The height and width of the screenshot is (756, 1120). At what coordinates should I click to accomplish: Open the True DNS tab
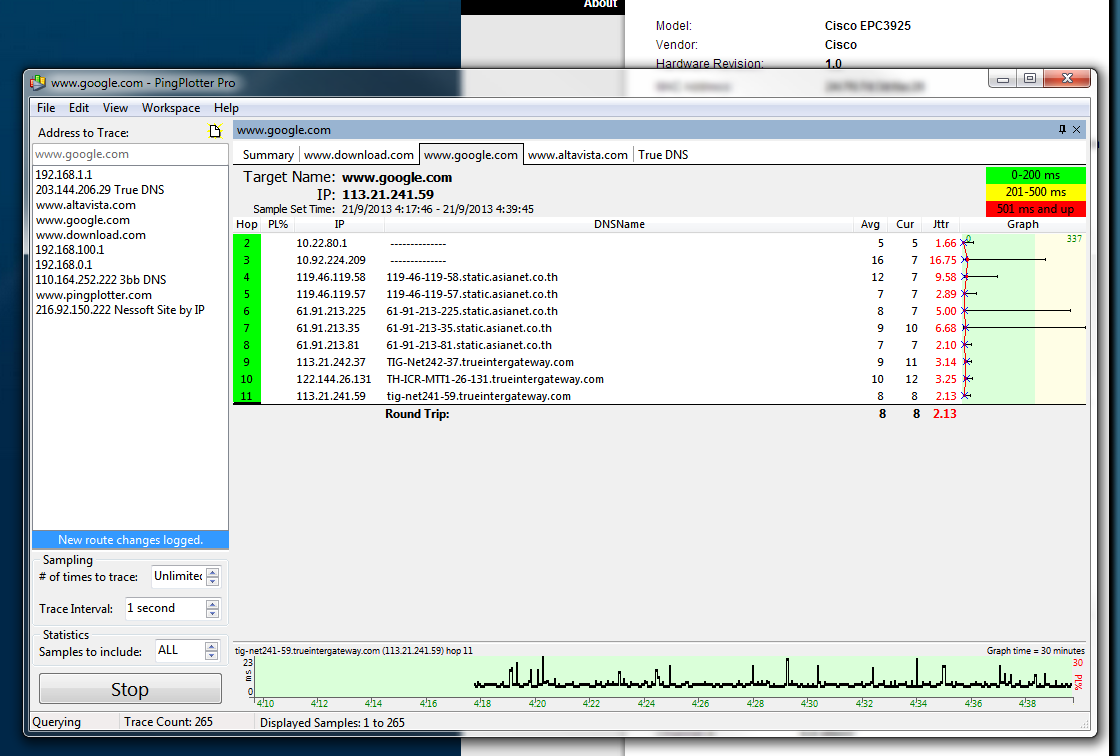pos(663,155)
